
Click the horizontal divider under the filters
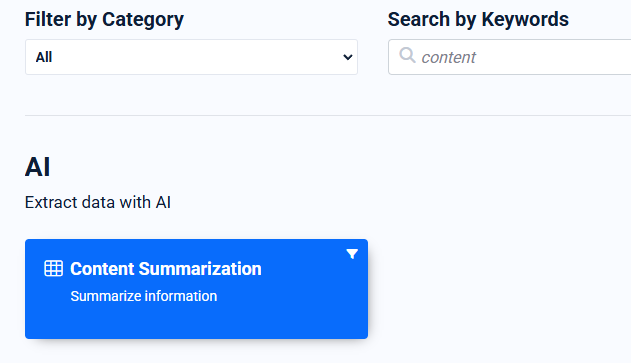point(328,116)
